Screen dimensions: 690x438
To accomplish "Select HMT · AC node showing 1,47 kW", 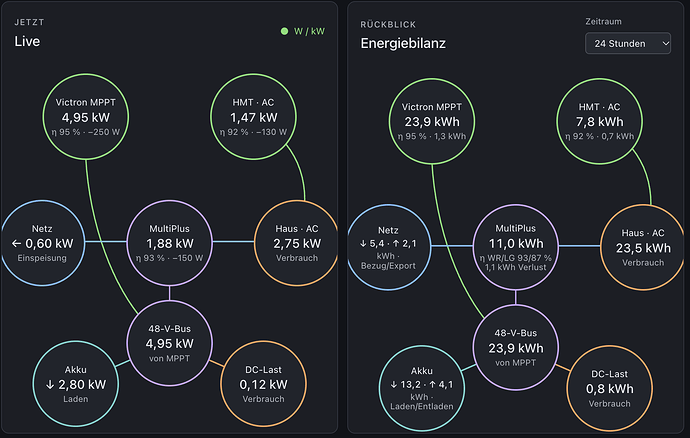I will (253, 117).
